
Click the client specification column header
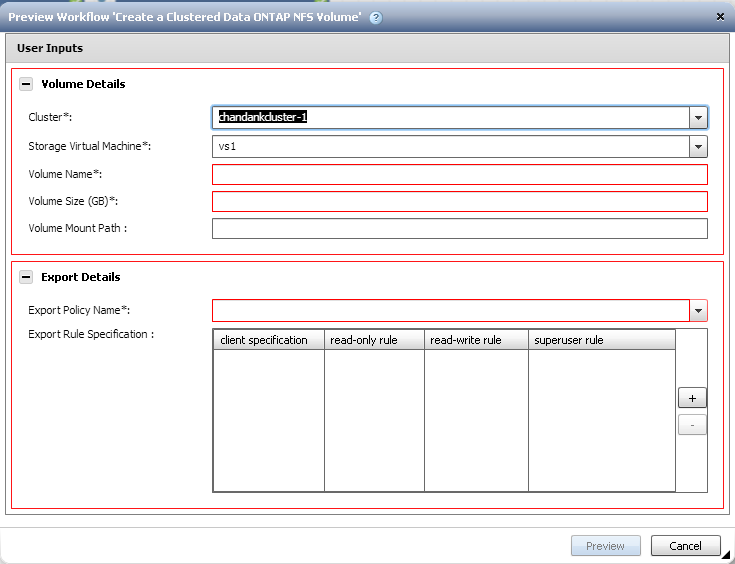[x=268, y=340]
